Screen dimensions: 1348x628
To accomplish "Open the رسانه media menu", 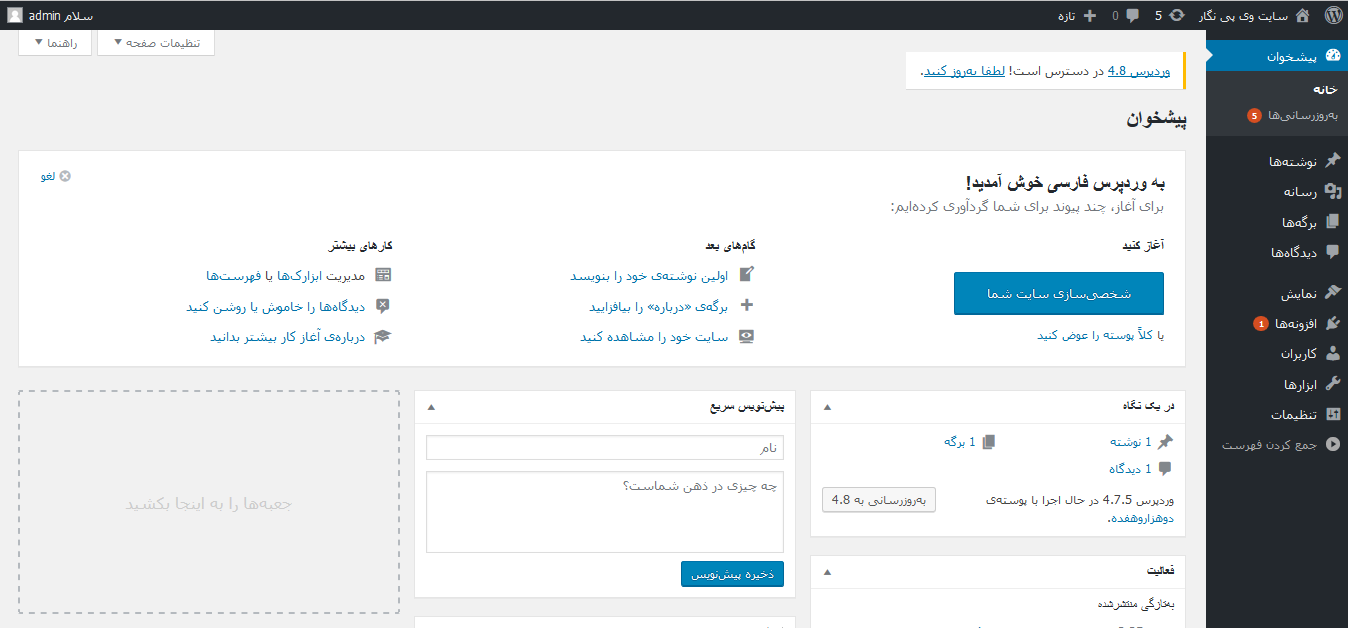I will [1277, 191].
